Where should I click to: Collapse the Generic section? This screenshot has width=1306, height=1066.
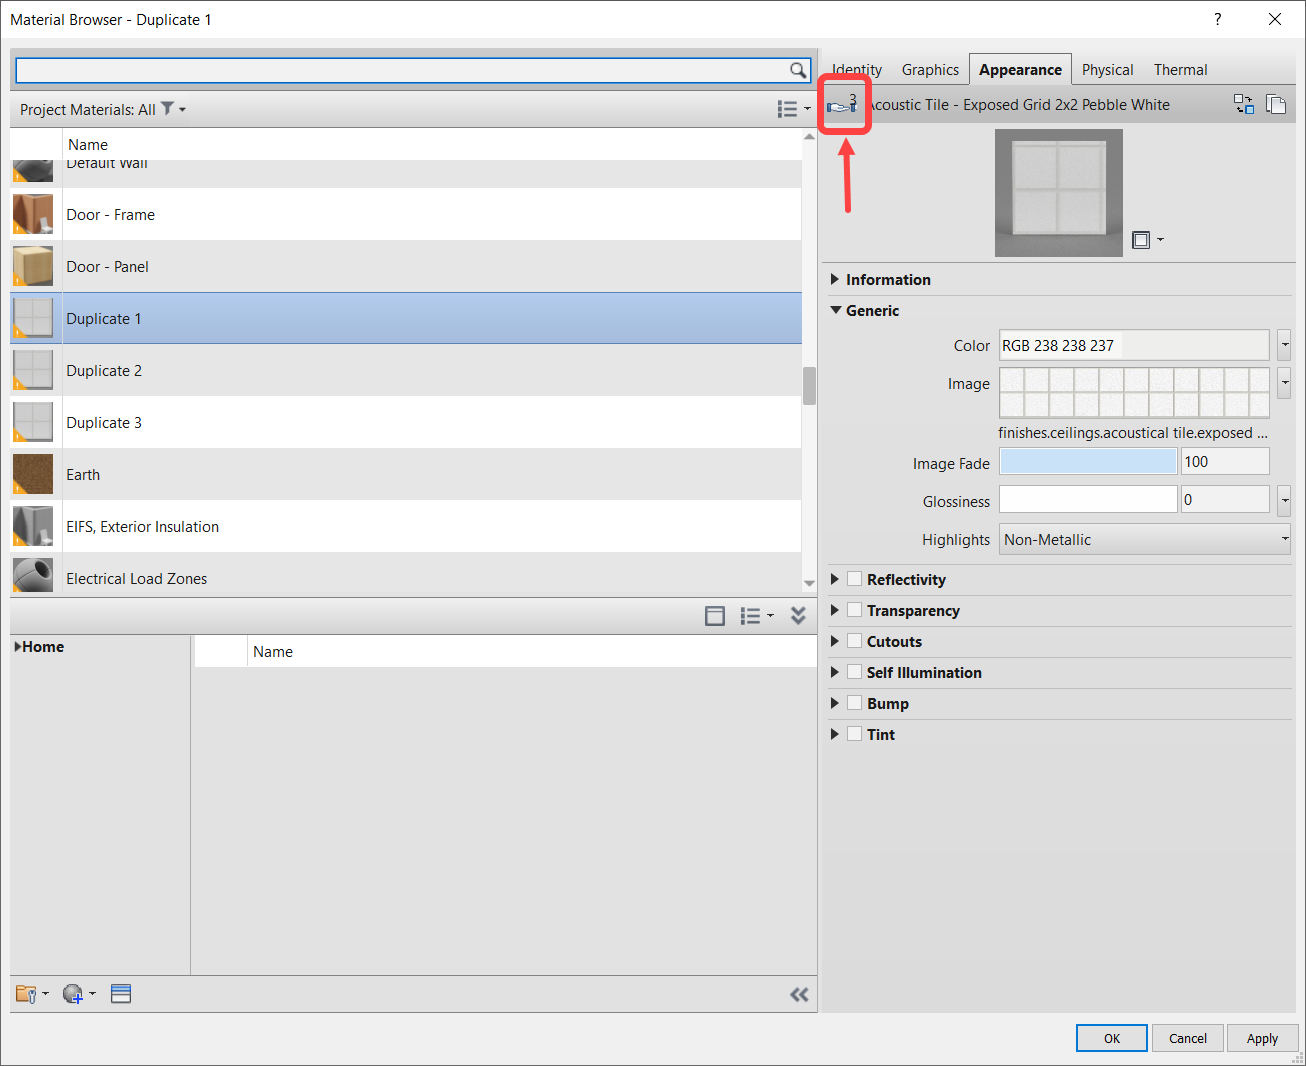[x=836, y=310]
